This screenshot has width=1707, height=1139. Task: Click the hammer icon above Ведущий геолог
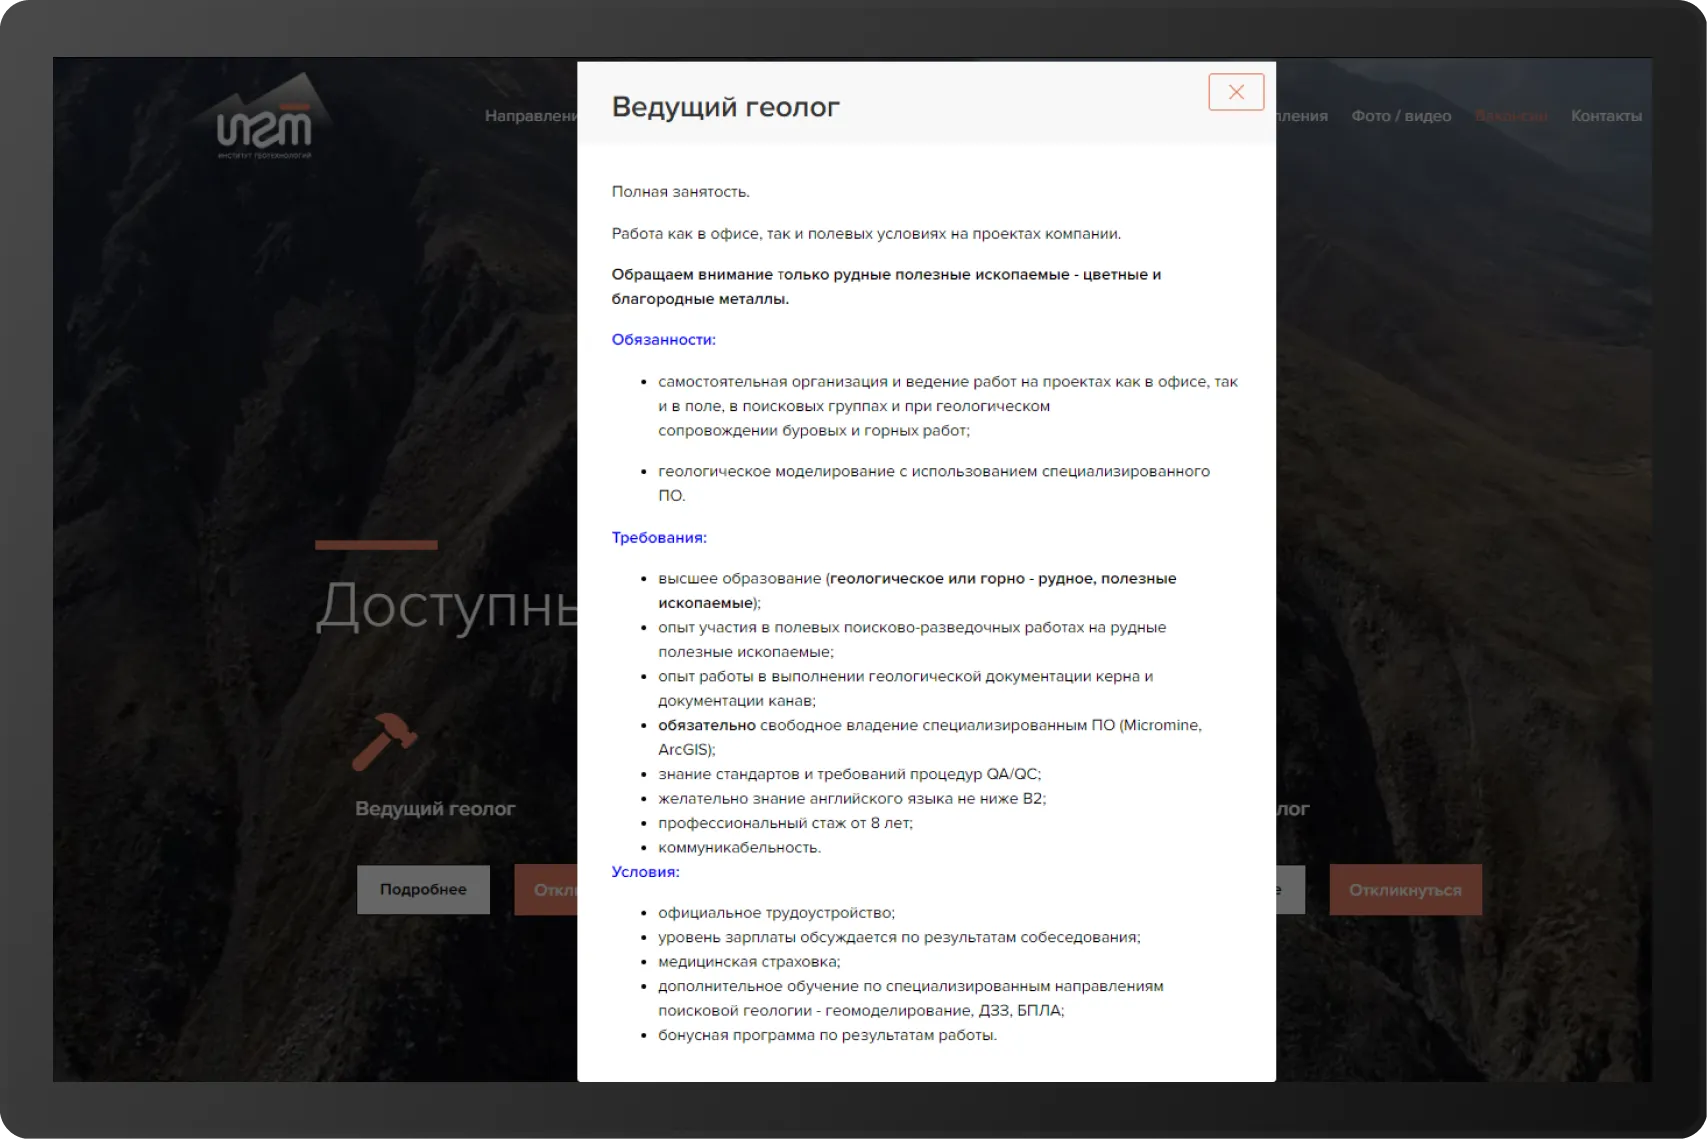click(384, 741)
